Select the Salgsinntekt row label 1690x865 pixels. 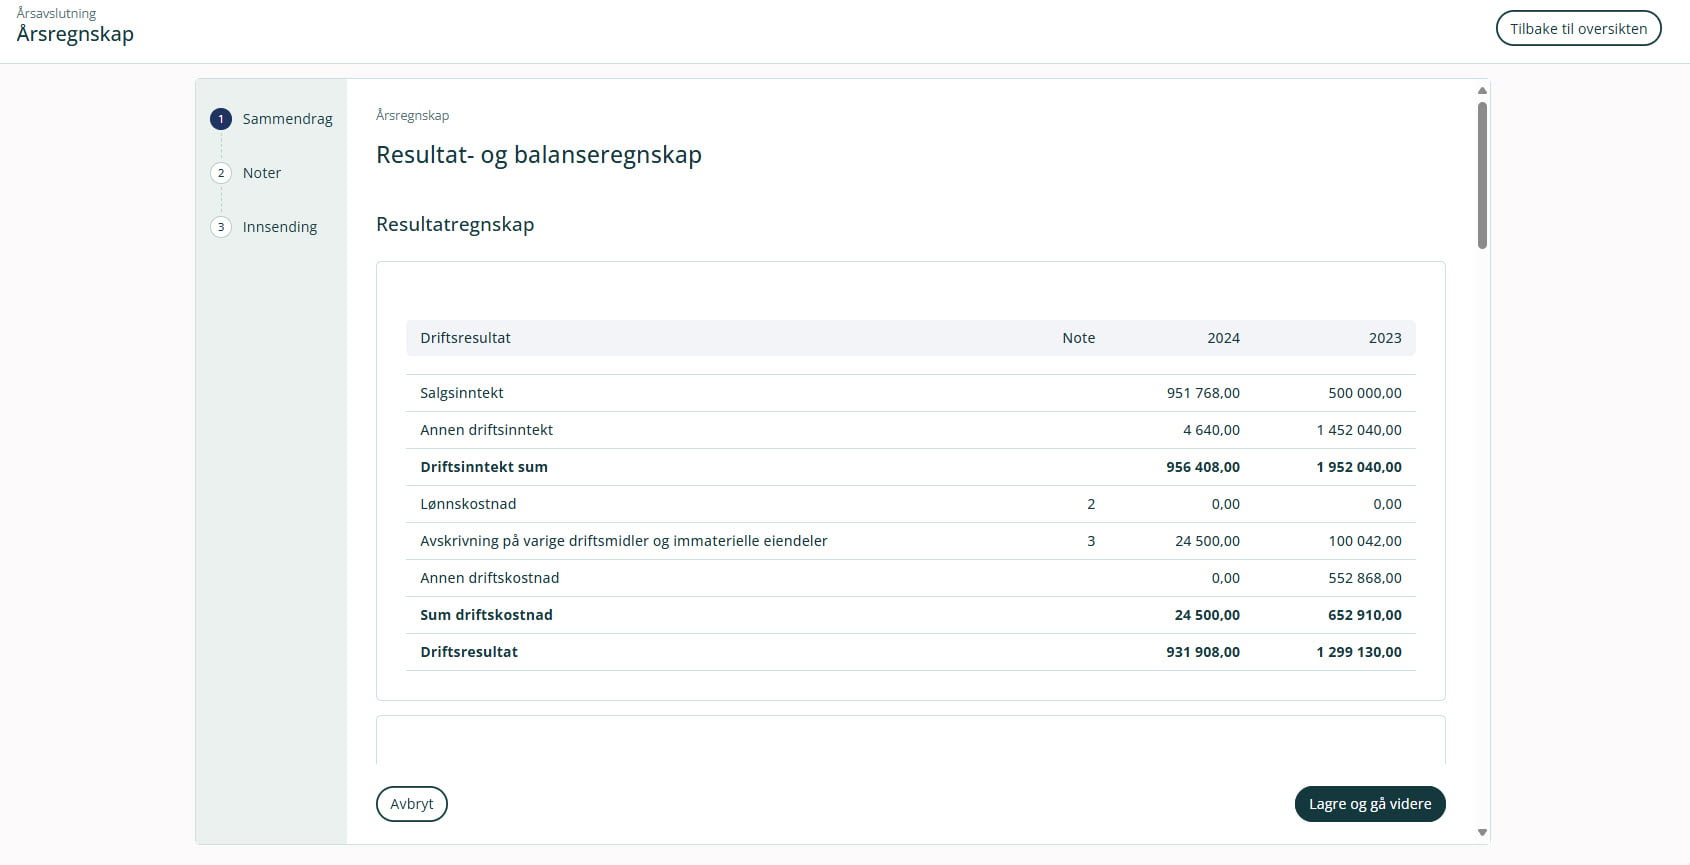click(462, 393)
